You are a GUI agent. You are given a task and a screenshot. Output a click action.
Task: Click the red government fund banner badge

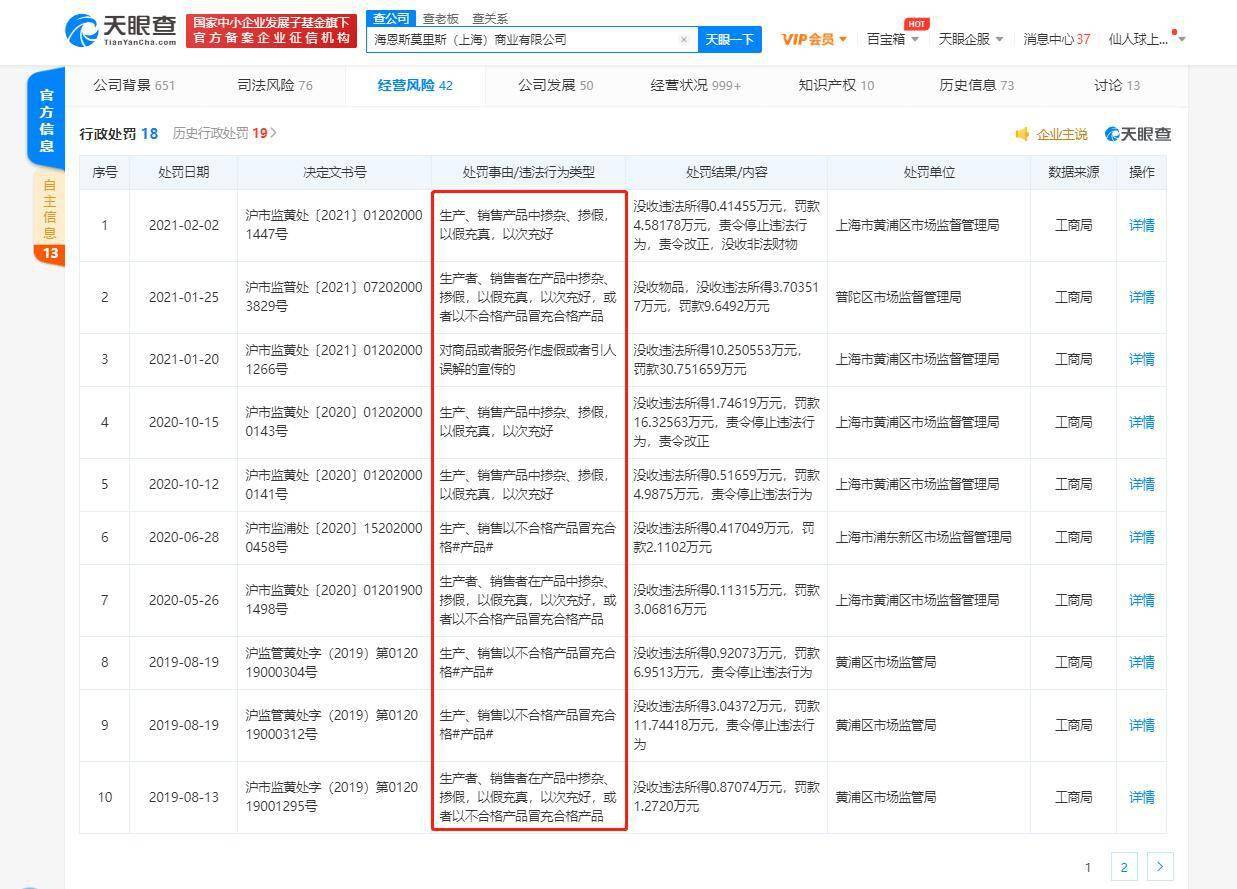pos(271,30)
